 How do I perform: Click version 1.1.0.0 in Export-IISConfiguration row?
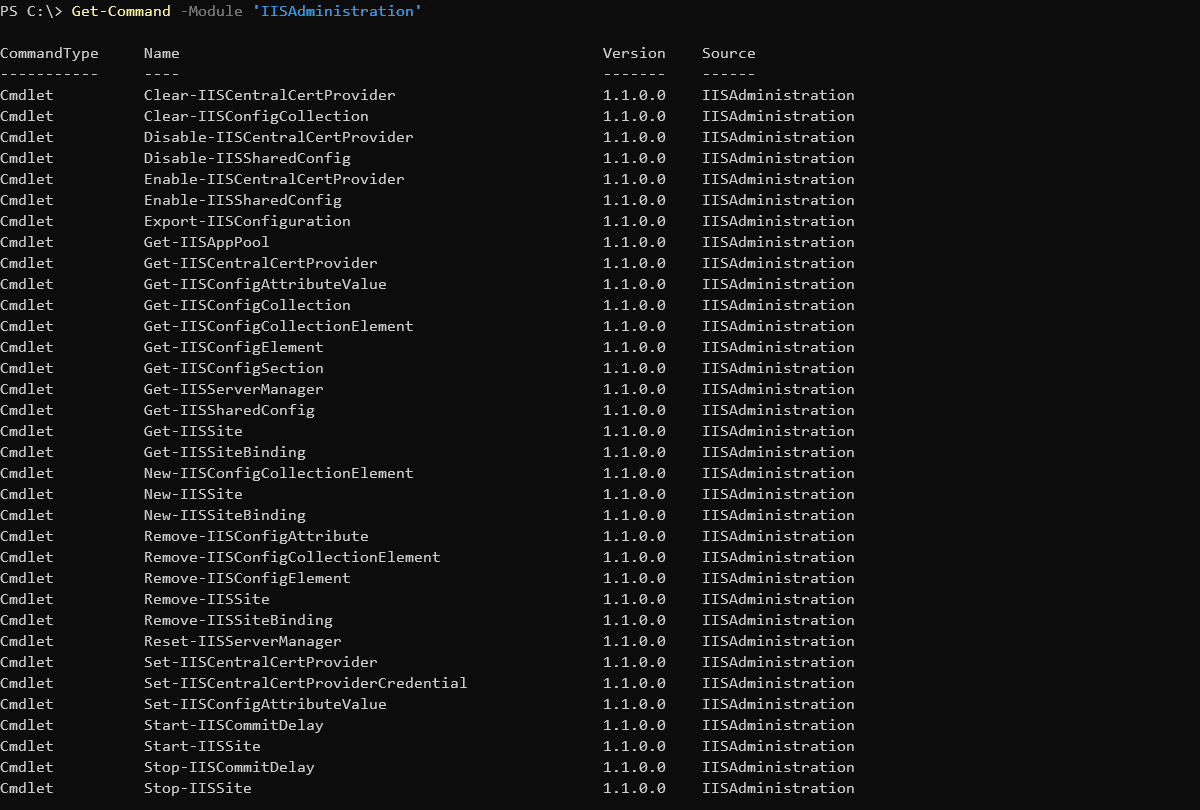[634, 221]
